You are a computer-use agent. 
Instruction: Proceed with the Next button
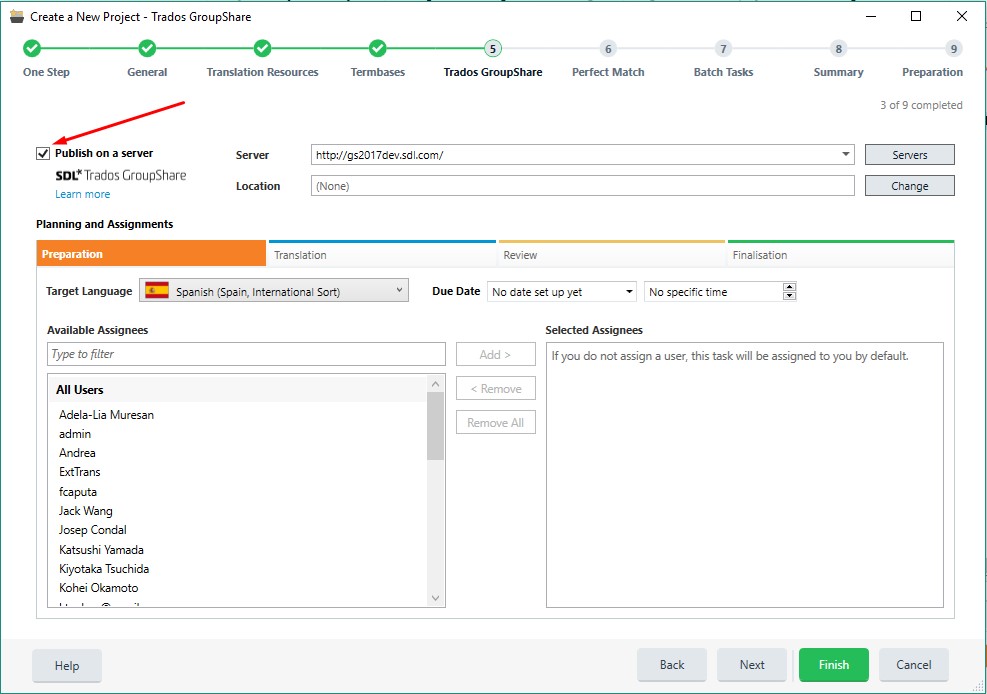point(752,664)
